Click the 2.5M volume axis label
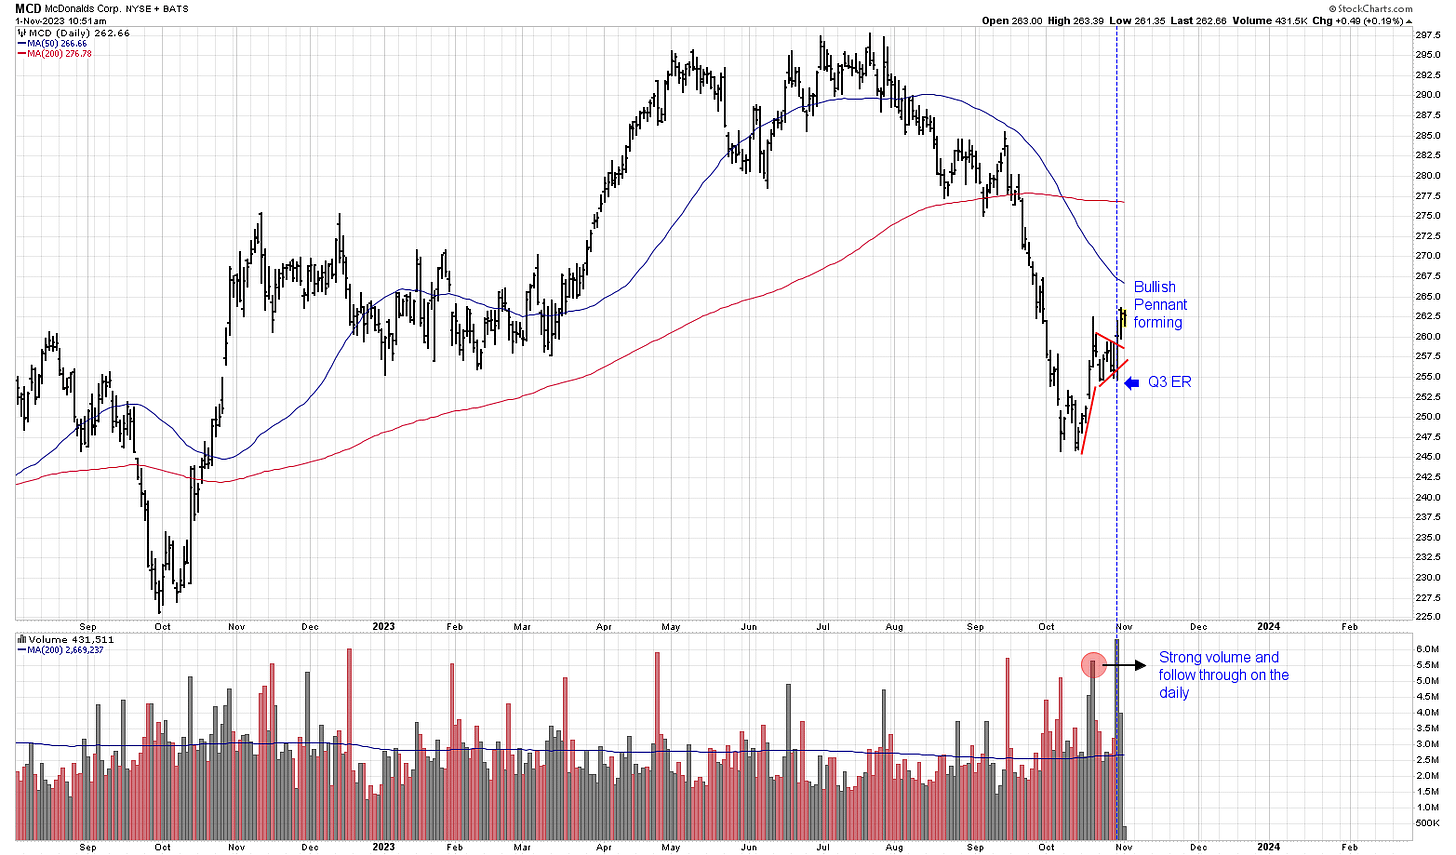The width and height of the screenshot is (1456, 855). 1428,760
